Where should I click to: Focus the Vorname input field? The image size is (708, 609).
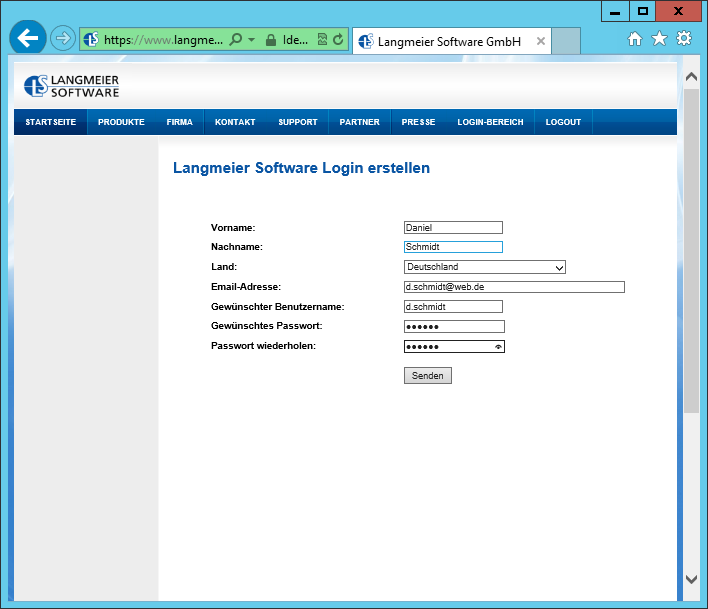453,228
